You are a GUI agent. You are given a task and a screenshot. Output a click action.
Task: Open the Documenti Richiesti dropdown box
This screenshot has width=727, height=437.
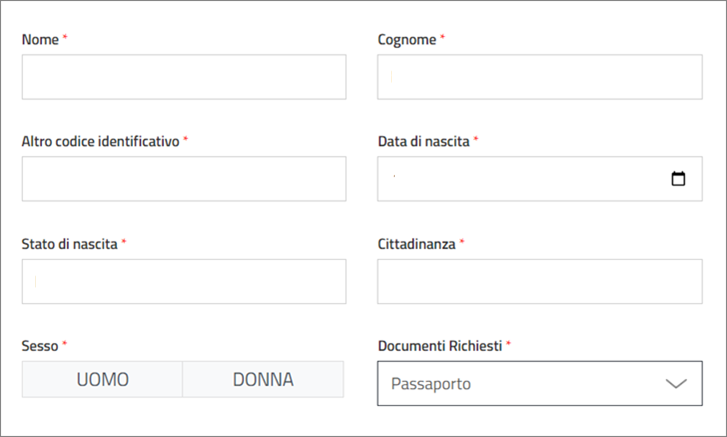[x=539, y=383]
